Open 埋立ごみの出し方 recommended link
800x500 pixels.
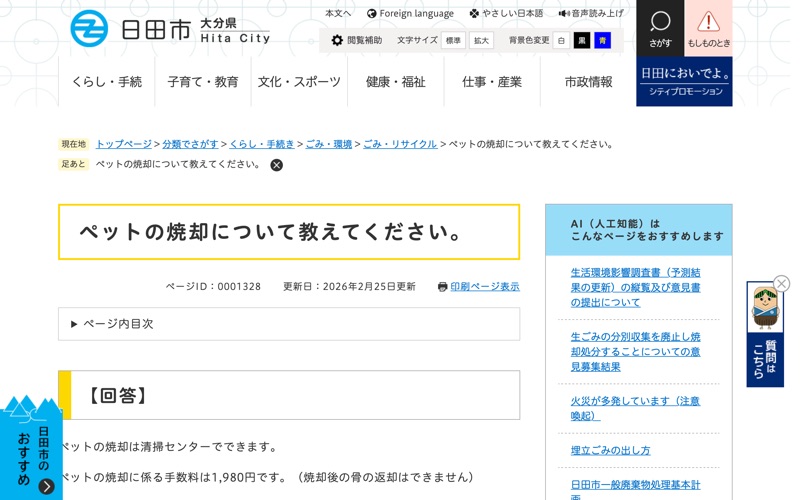pos(610,451)
